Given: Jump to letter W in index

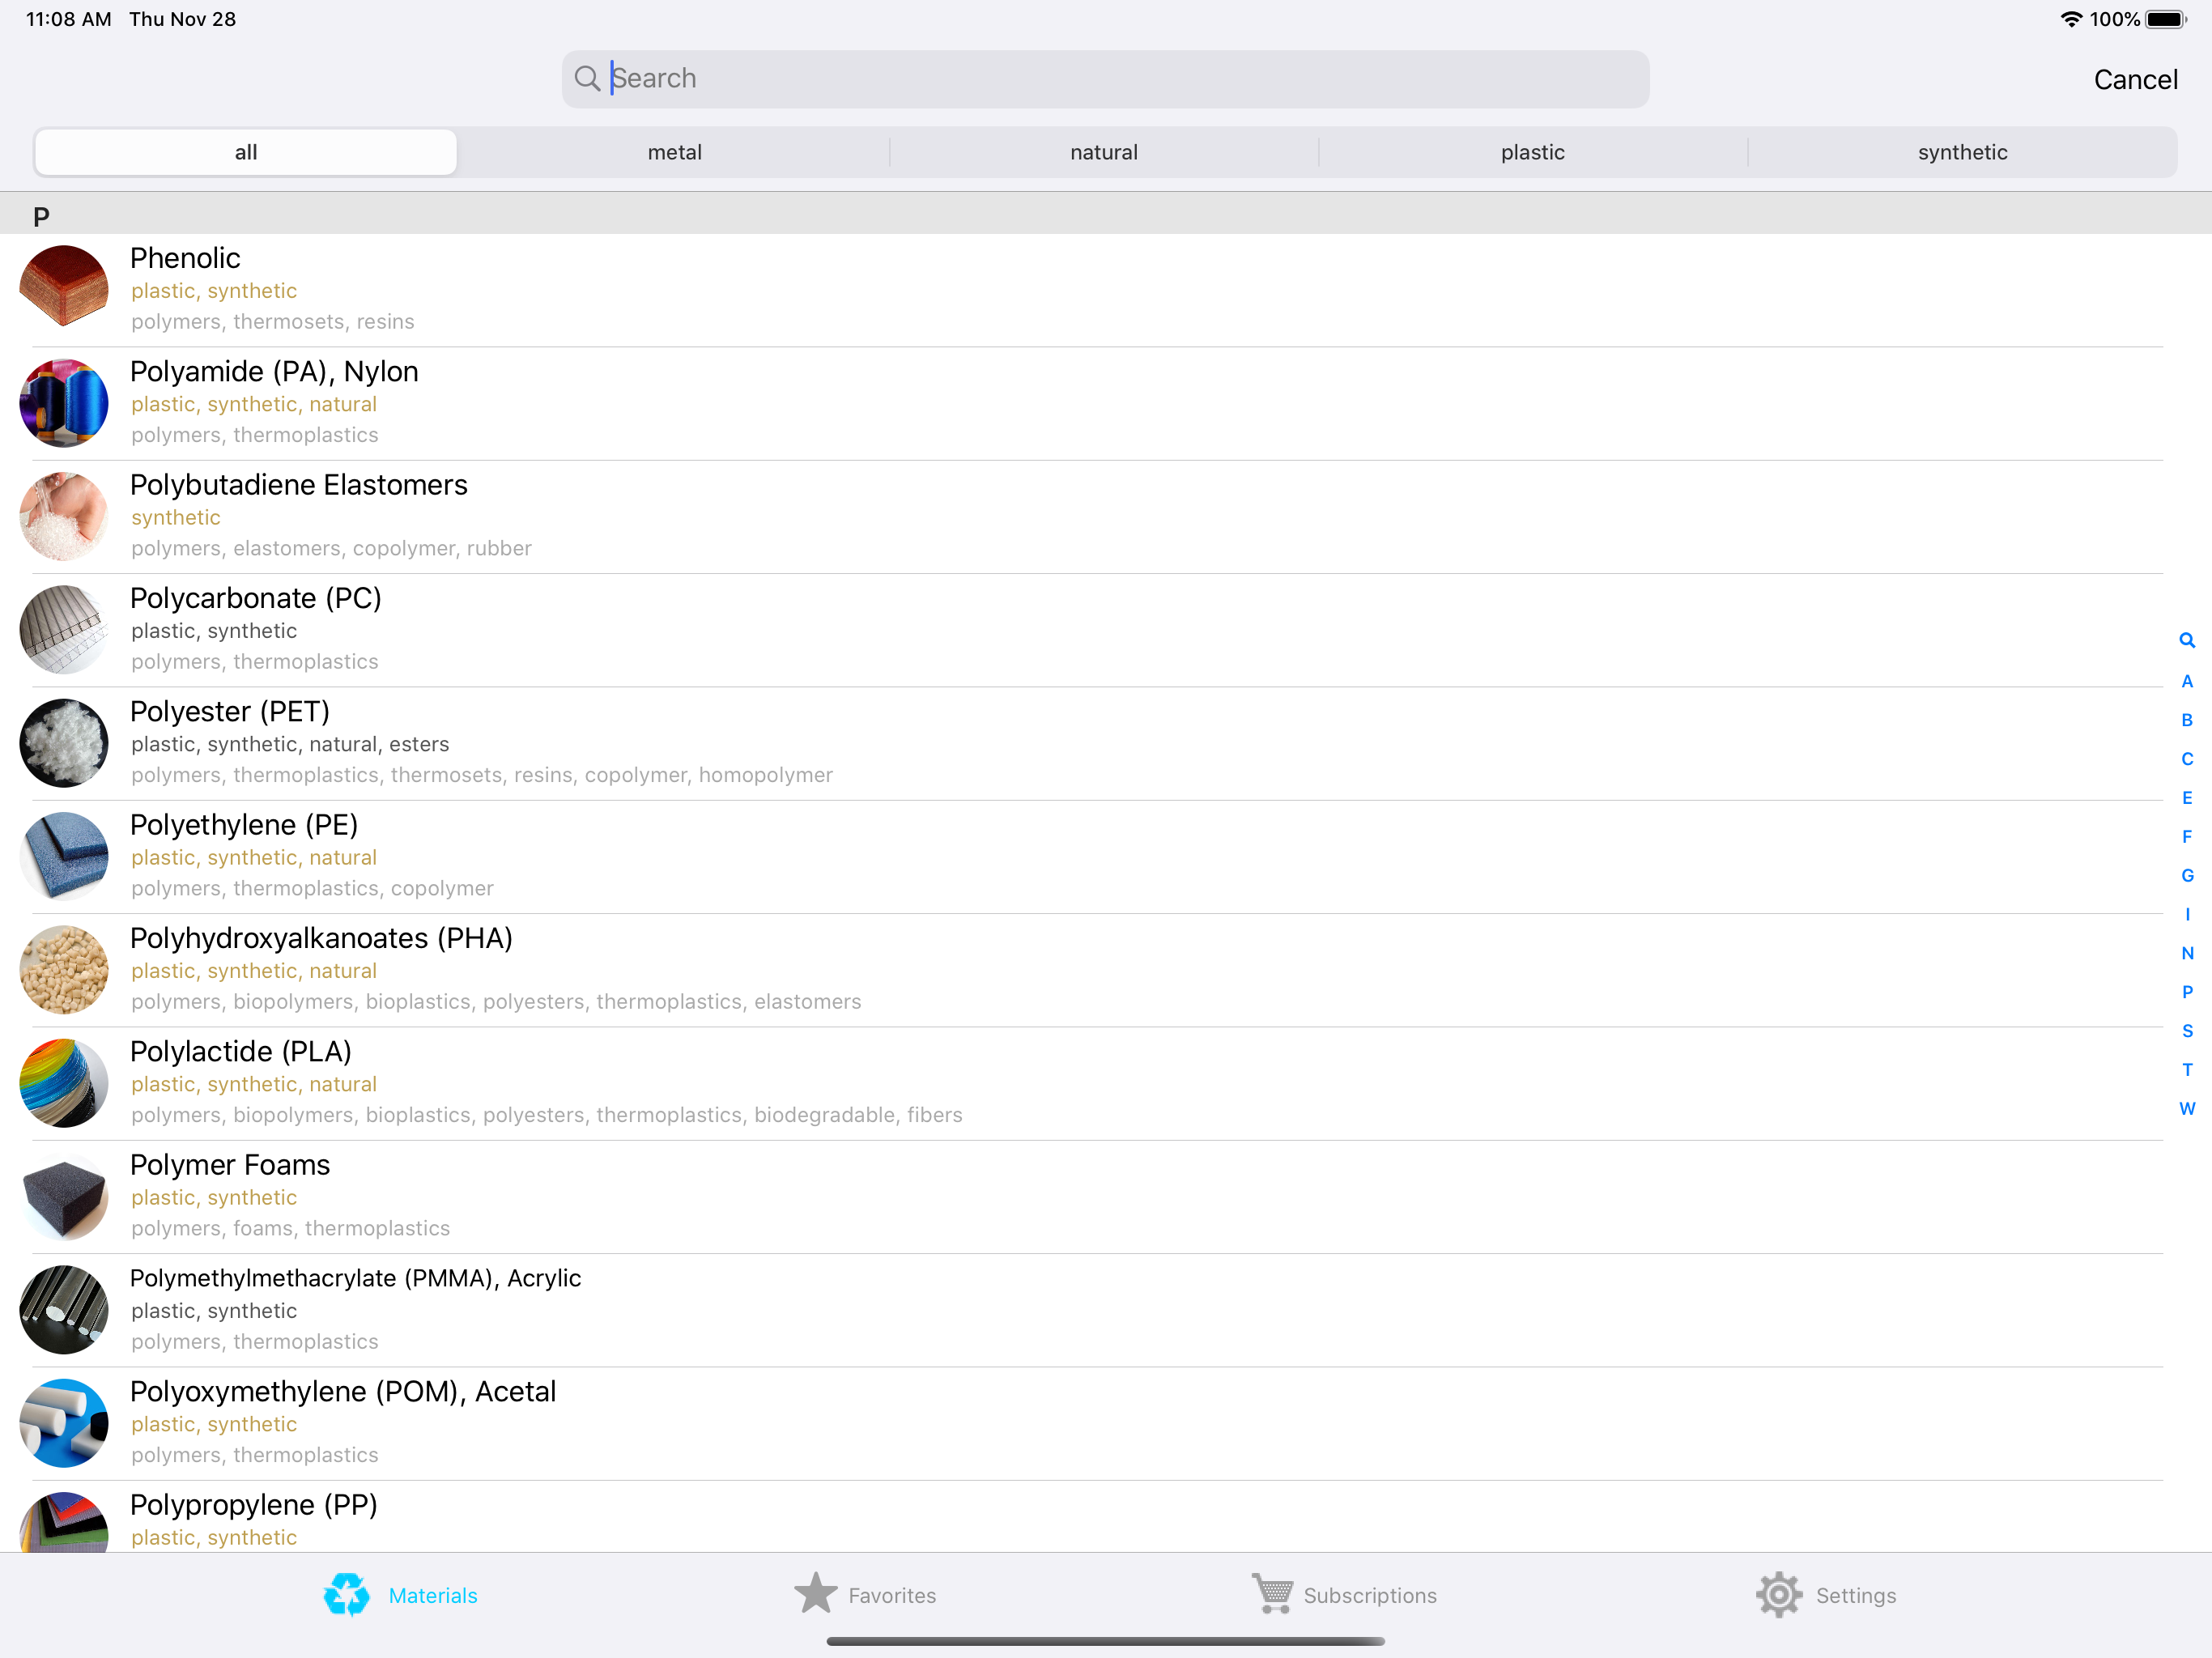Looking at the screenshot, I should pyautogui.click(x=2187, y=1109).
